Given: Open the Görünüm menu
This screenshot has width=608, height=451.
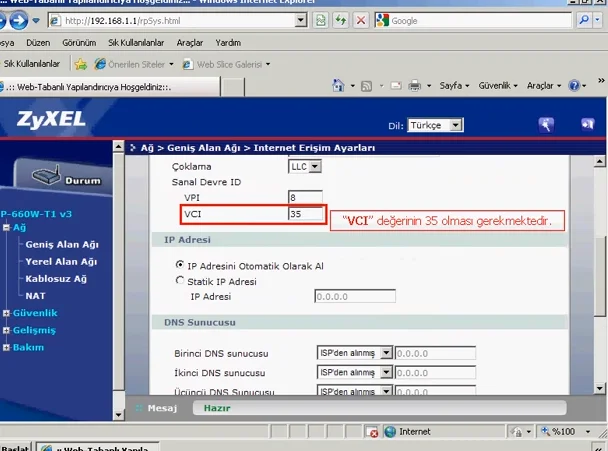Looking at the screenshot, I should (x=79, y=43).
